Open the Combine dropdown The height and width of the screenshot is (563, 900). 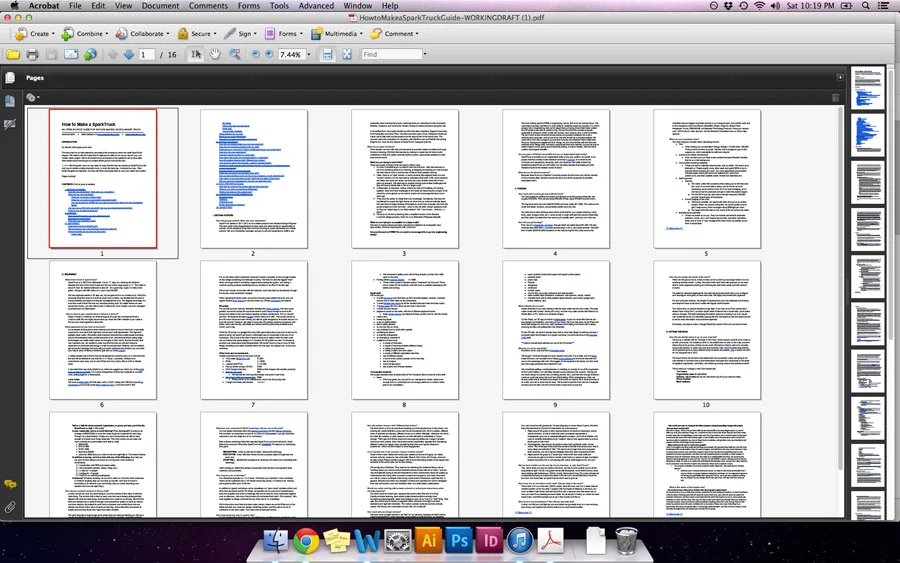(84, 34)
